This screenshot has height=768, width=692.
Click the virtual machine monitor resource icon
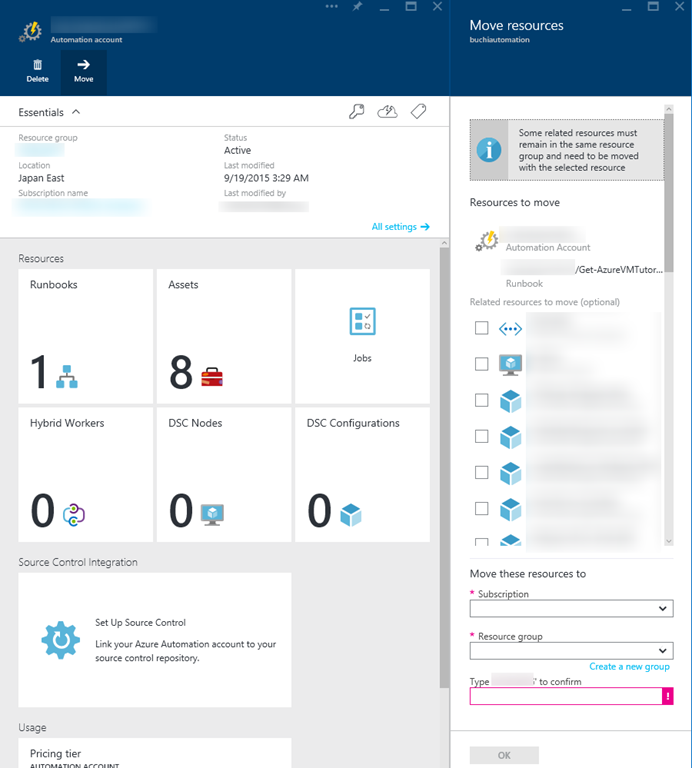(x=510, y=365)
